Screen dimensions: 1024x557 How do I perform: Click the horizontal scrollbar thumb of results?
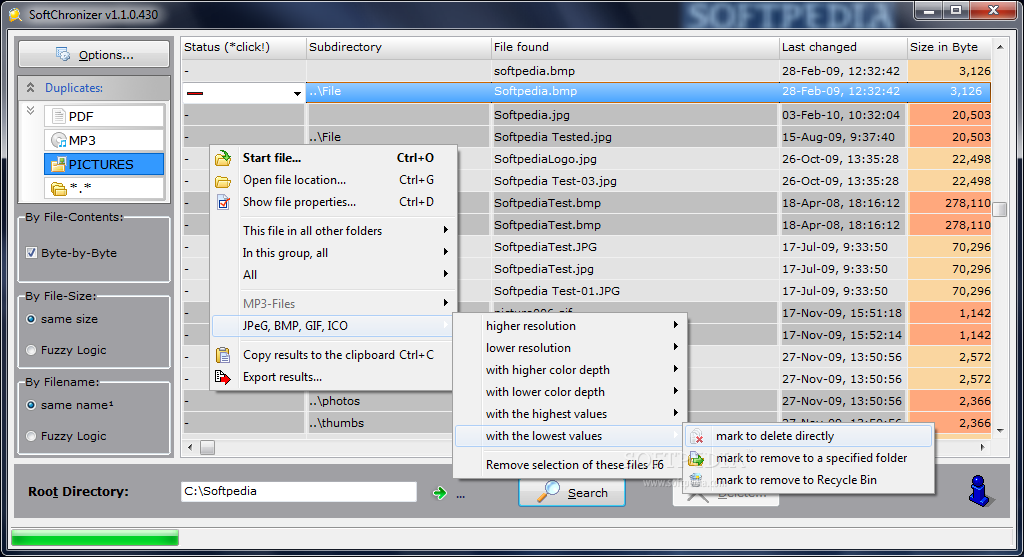207,448
